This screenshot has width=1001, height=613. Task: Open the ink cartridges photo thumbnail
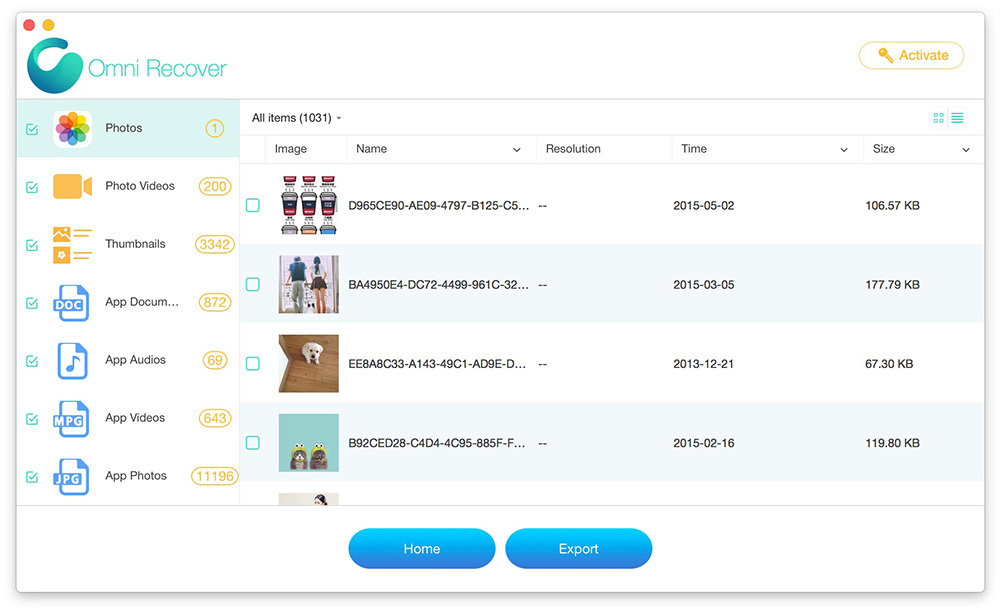coord(309,206)
